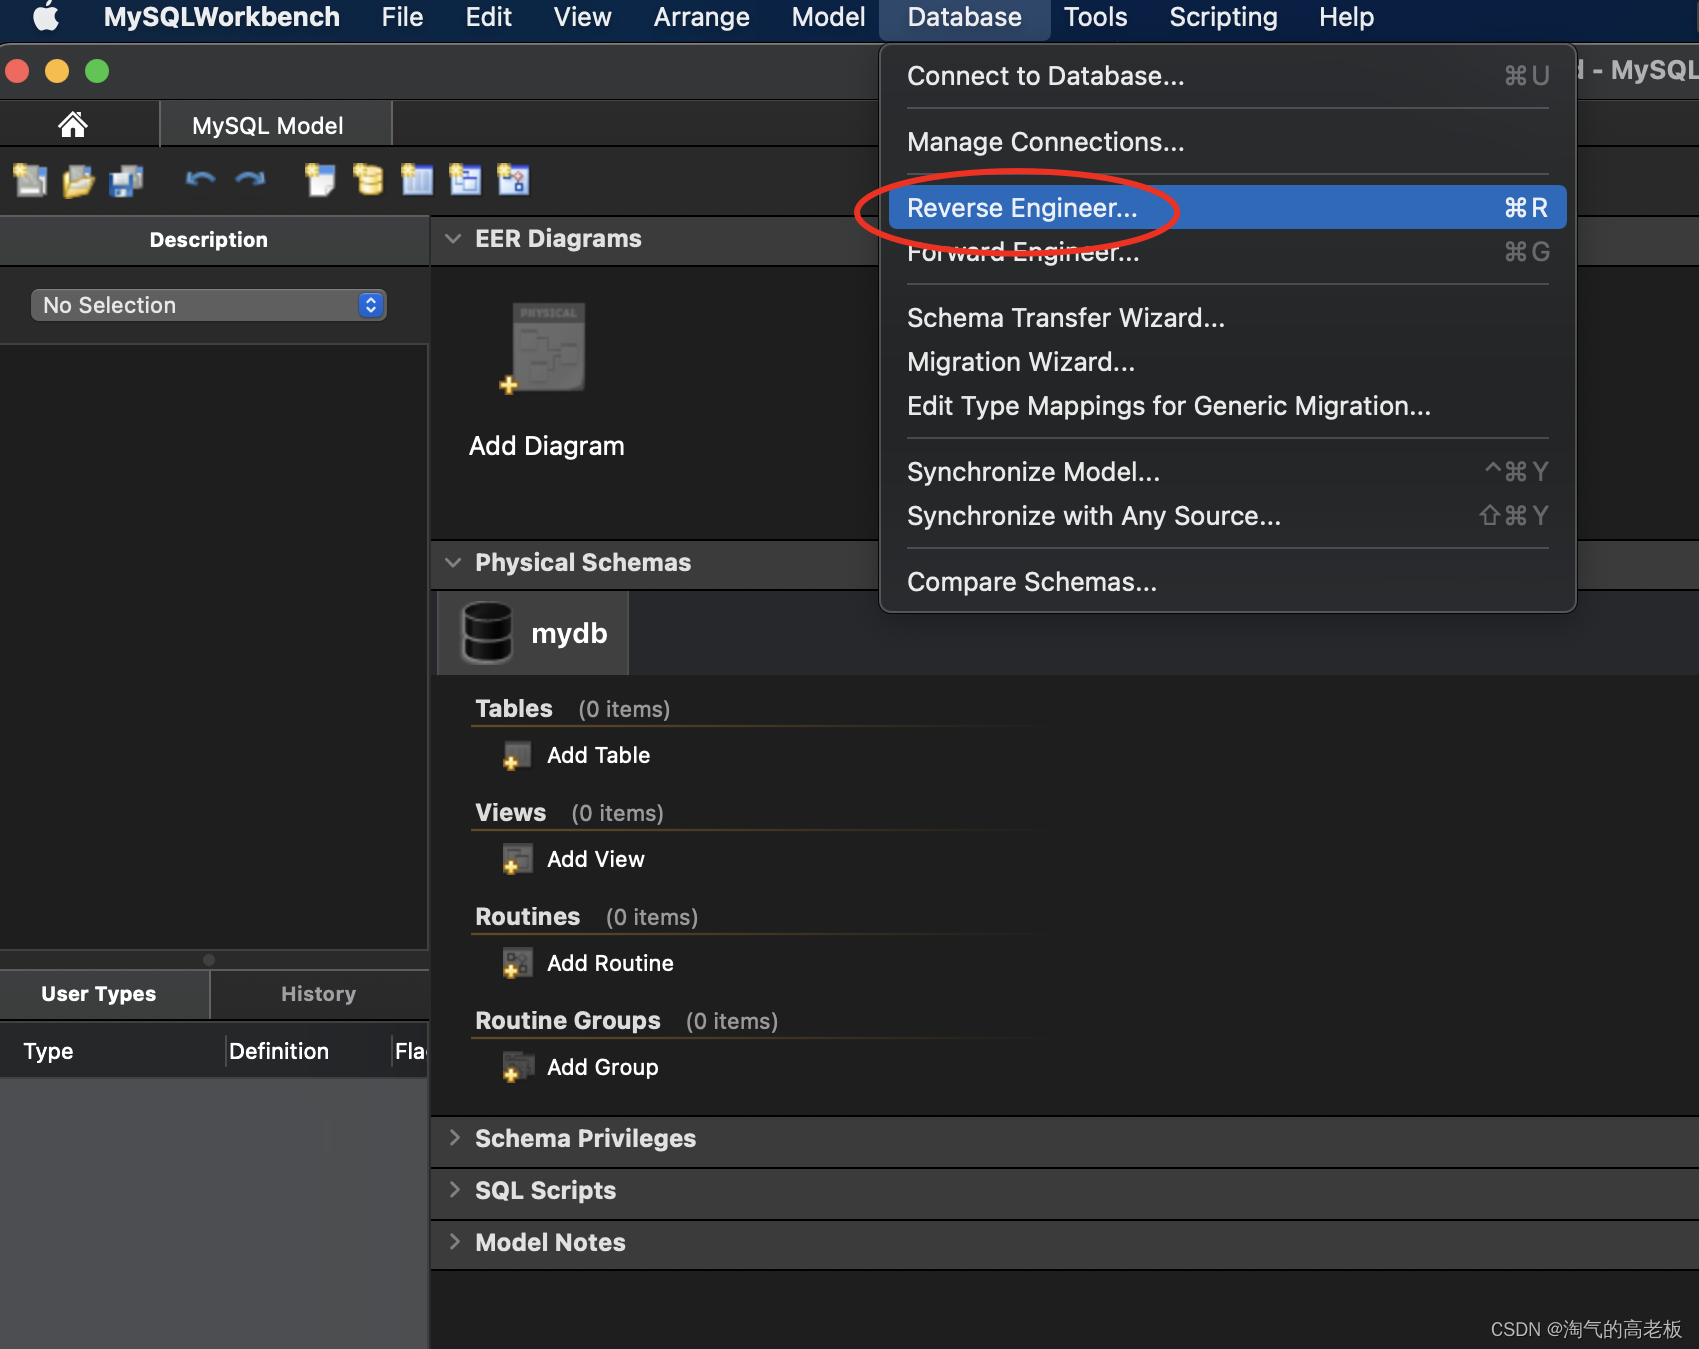
Task: Select Reverse Engineer menu item
Action: (x=1227, y=208)
